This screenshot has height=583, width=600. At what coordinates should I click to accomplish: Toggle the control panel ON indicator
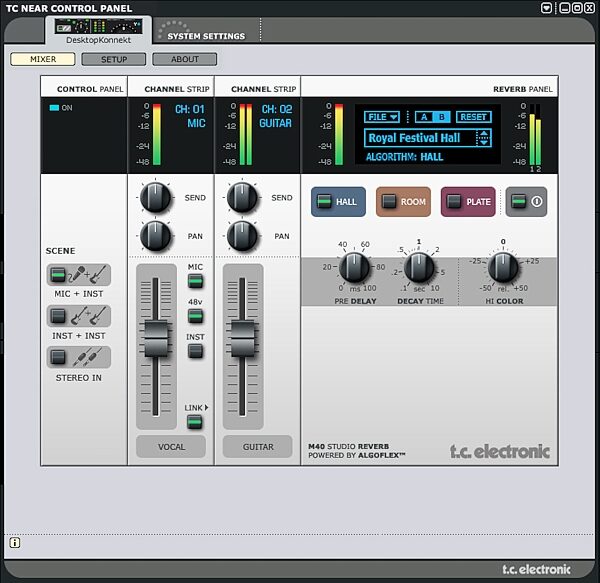point(54,108)
